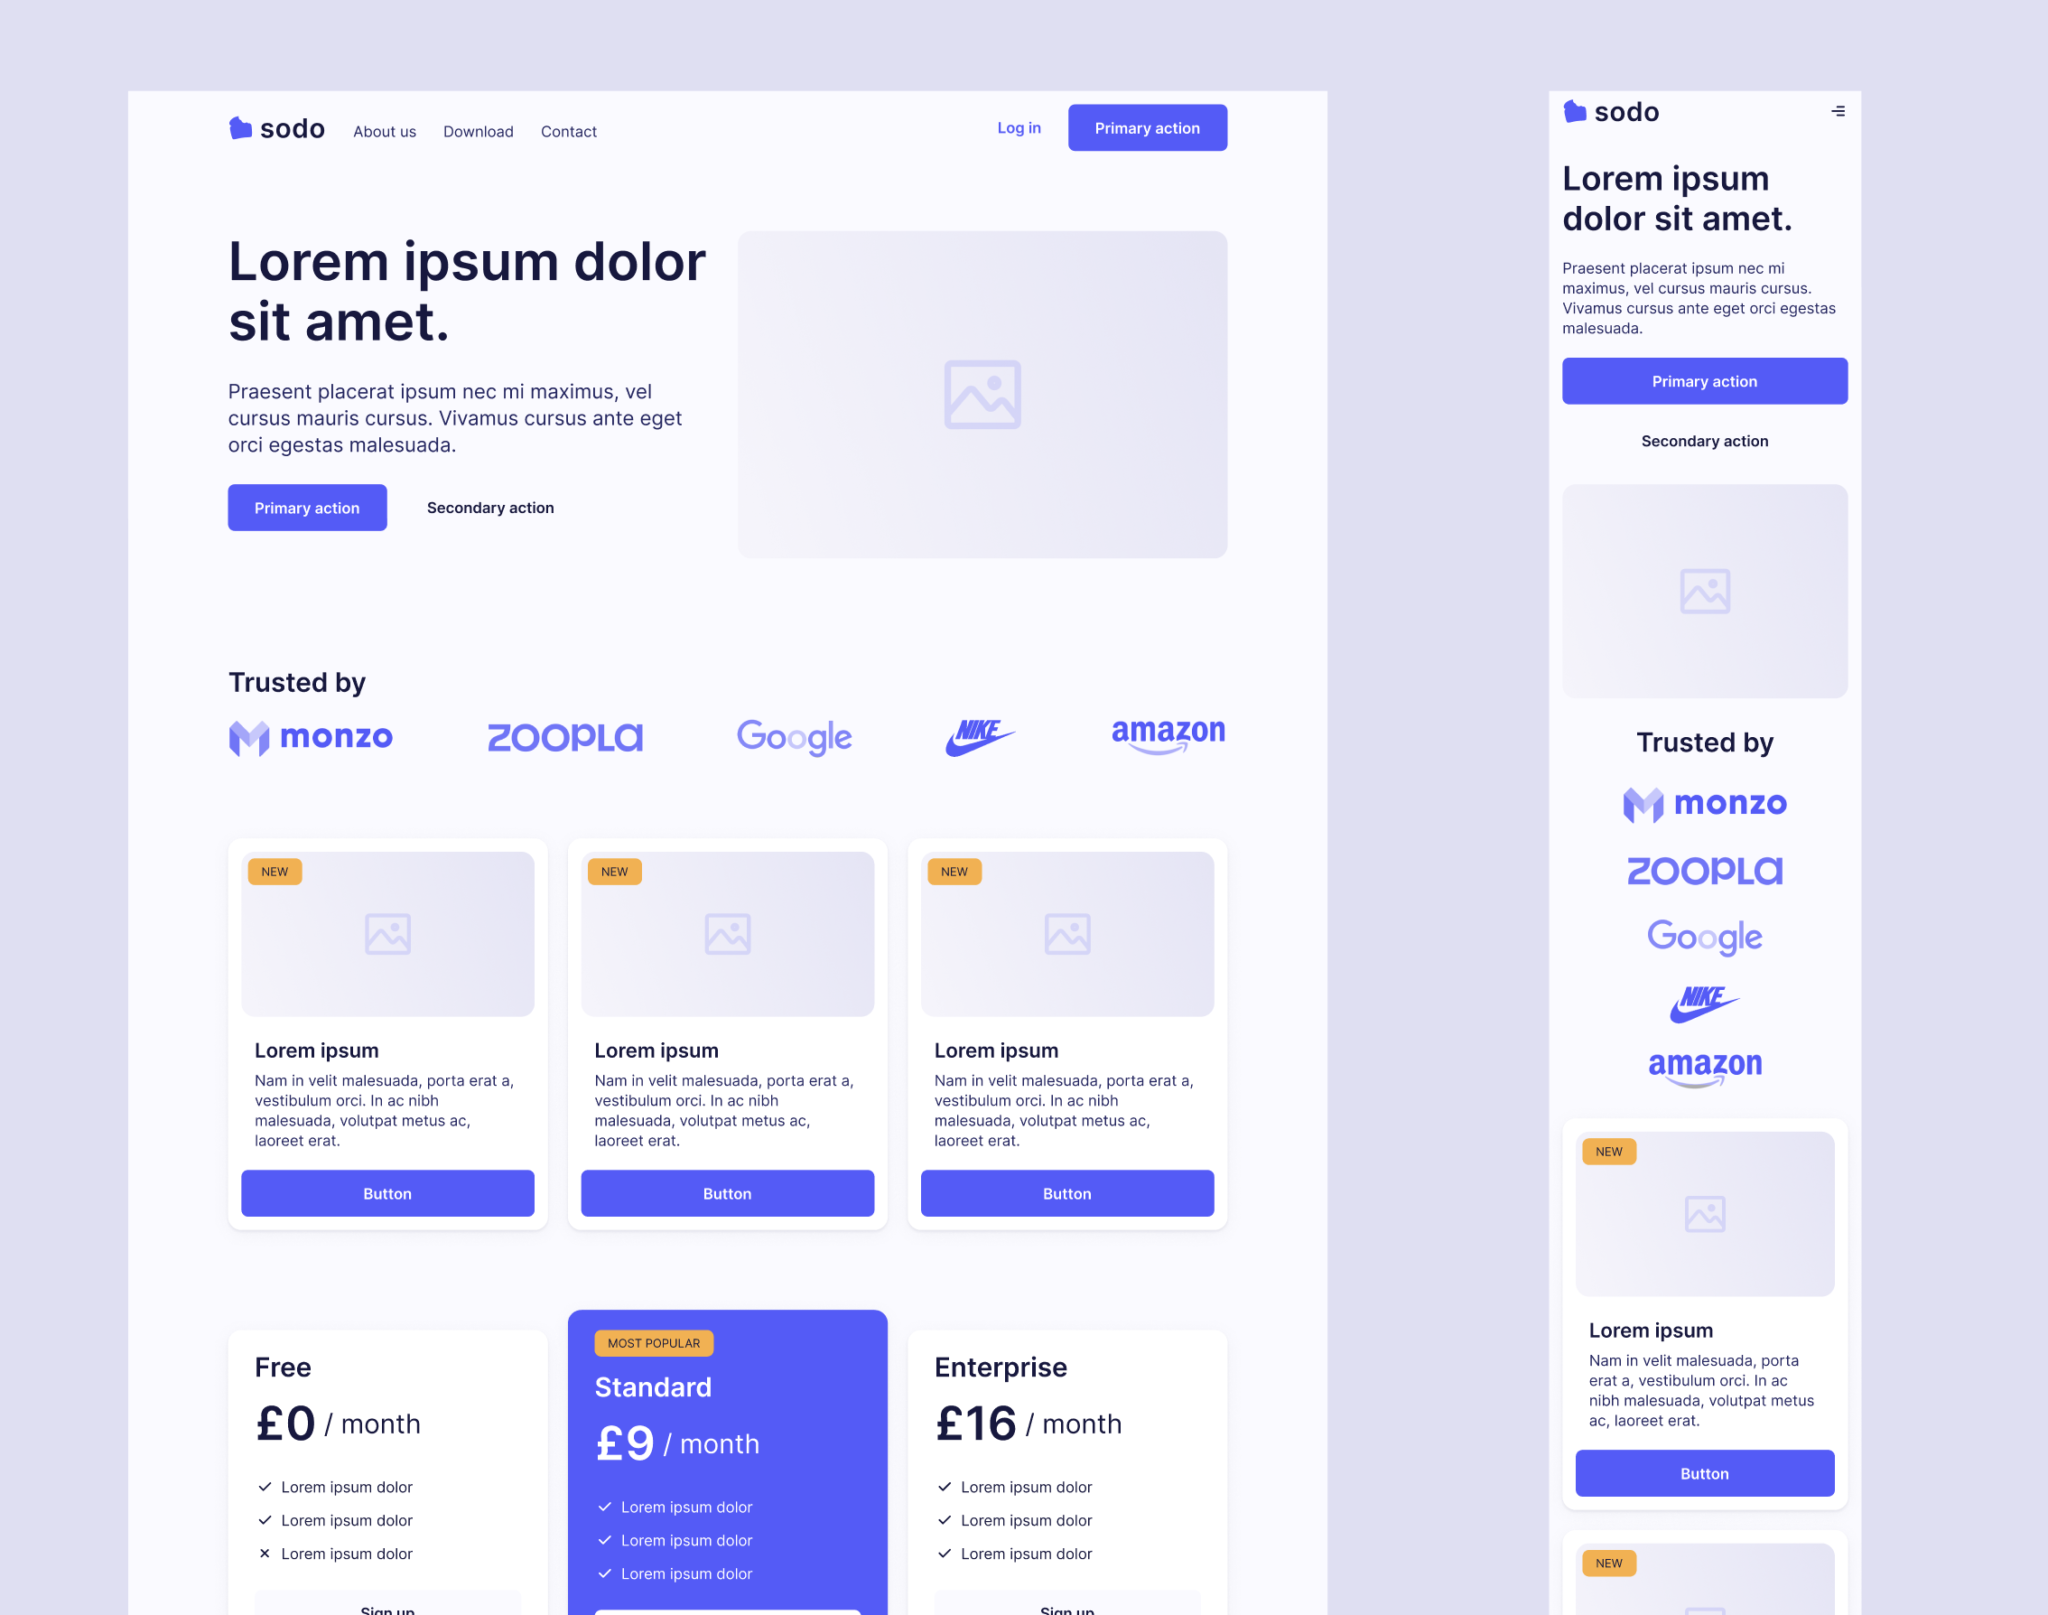Click the image placeholder icon in hero
This screenshot has height=1615, width=2048.
[982, 394]
